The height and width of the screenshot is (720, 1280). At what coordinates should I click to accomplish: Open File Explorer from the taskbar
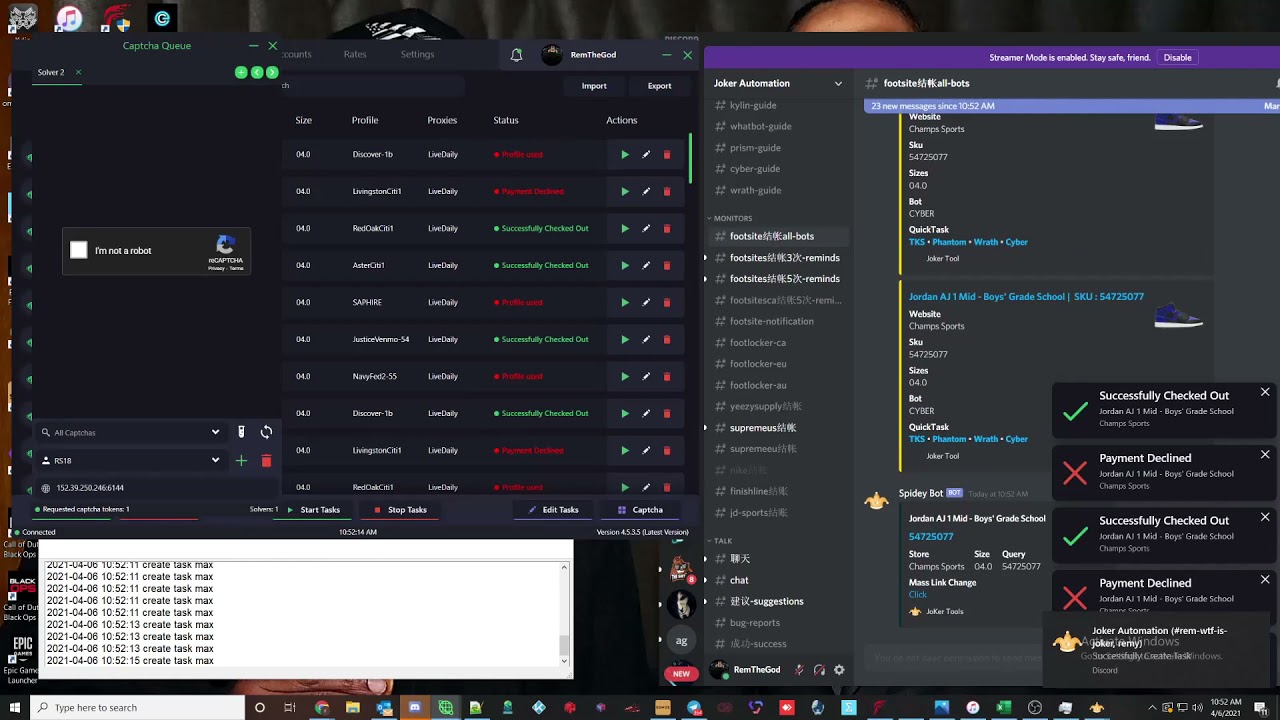[x=353, y=707]
